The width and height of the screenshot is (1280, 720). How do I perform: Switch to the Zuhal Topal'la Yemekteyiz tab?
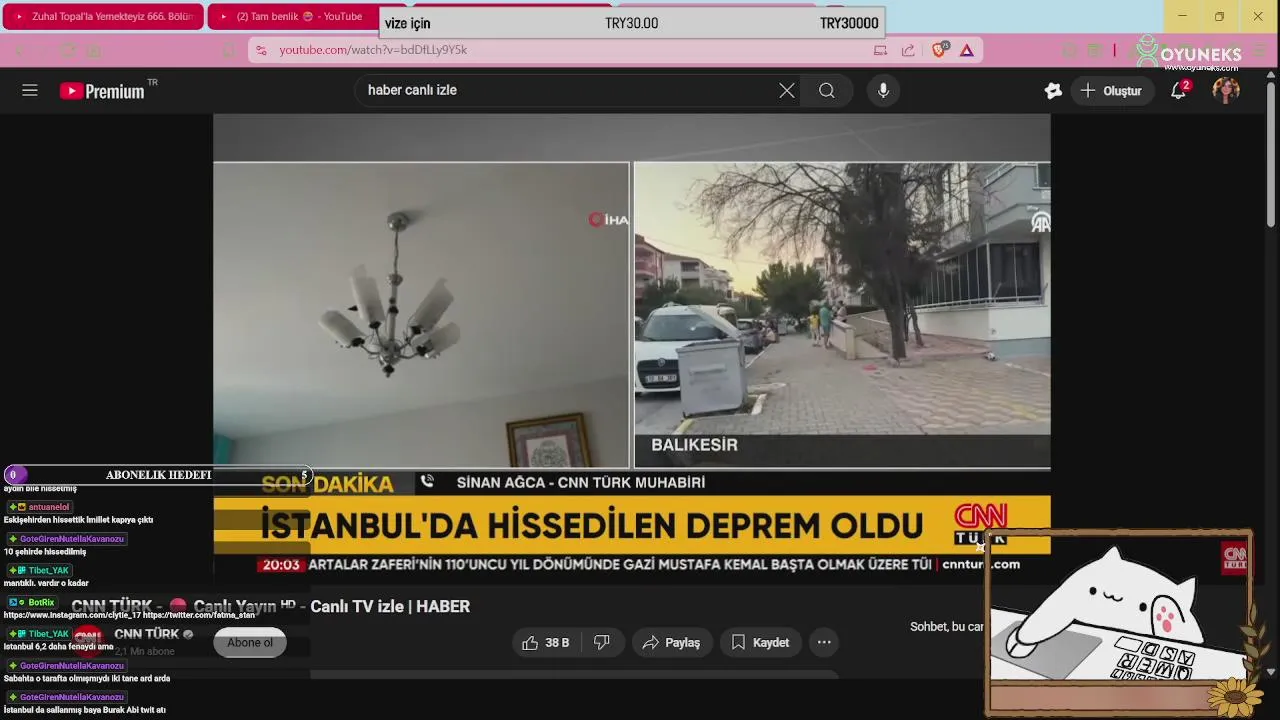click(103, 17)
